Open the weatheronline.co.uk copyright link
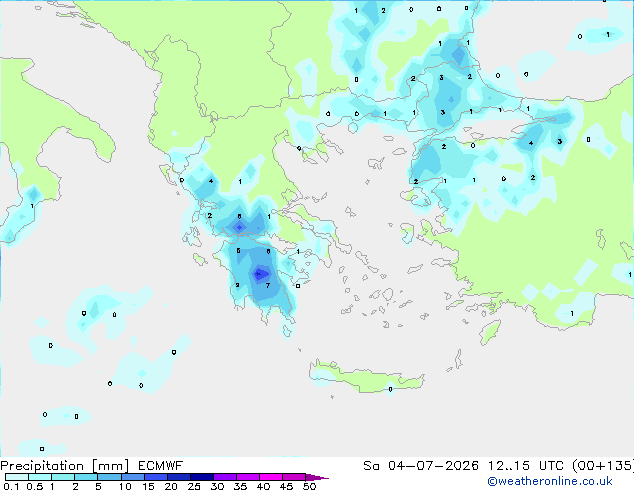 coord(550,481)
